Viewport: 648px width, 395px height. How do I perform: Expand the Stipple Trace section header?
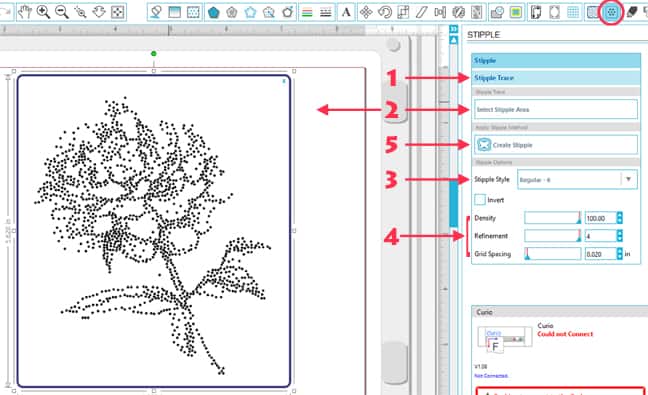(556, 78)
